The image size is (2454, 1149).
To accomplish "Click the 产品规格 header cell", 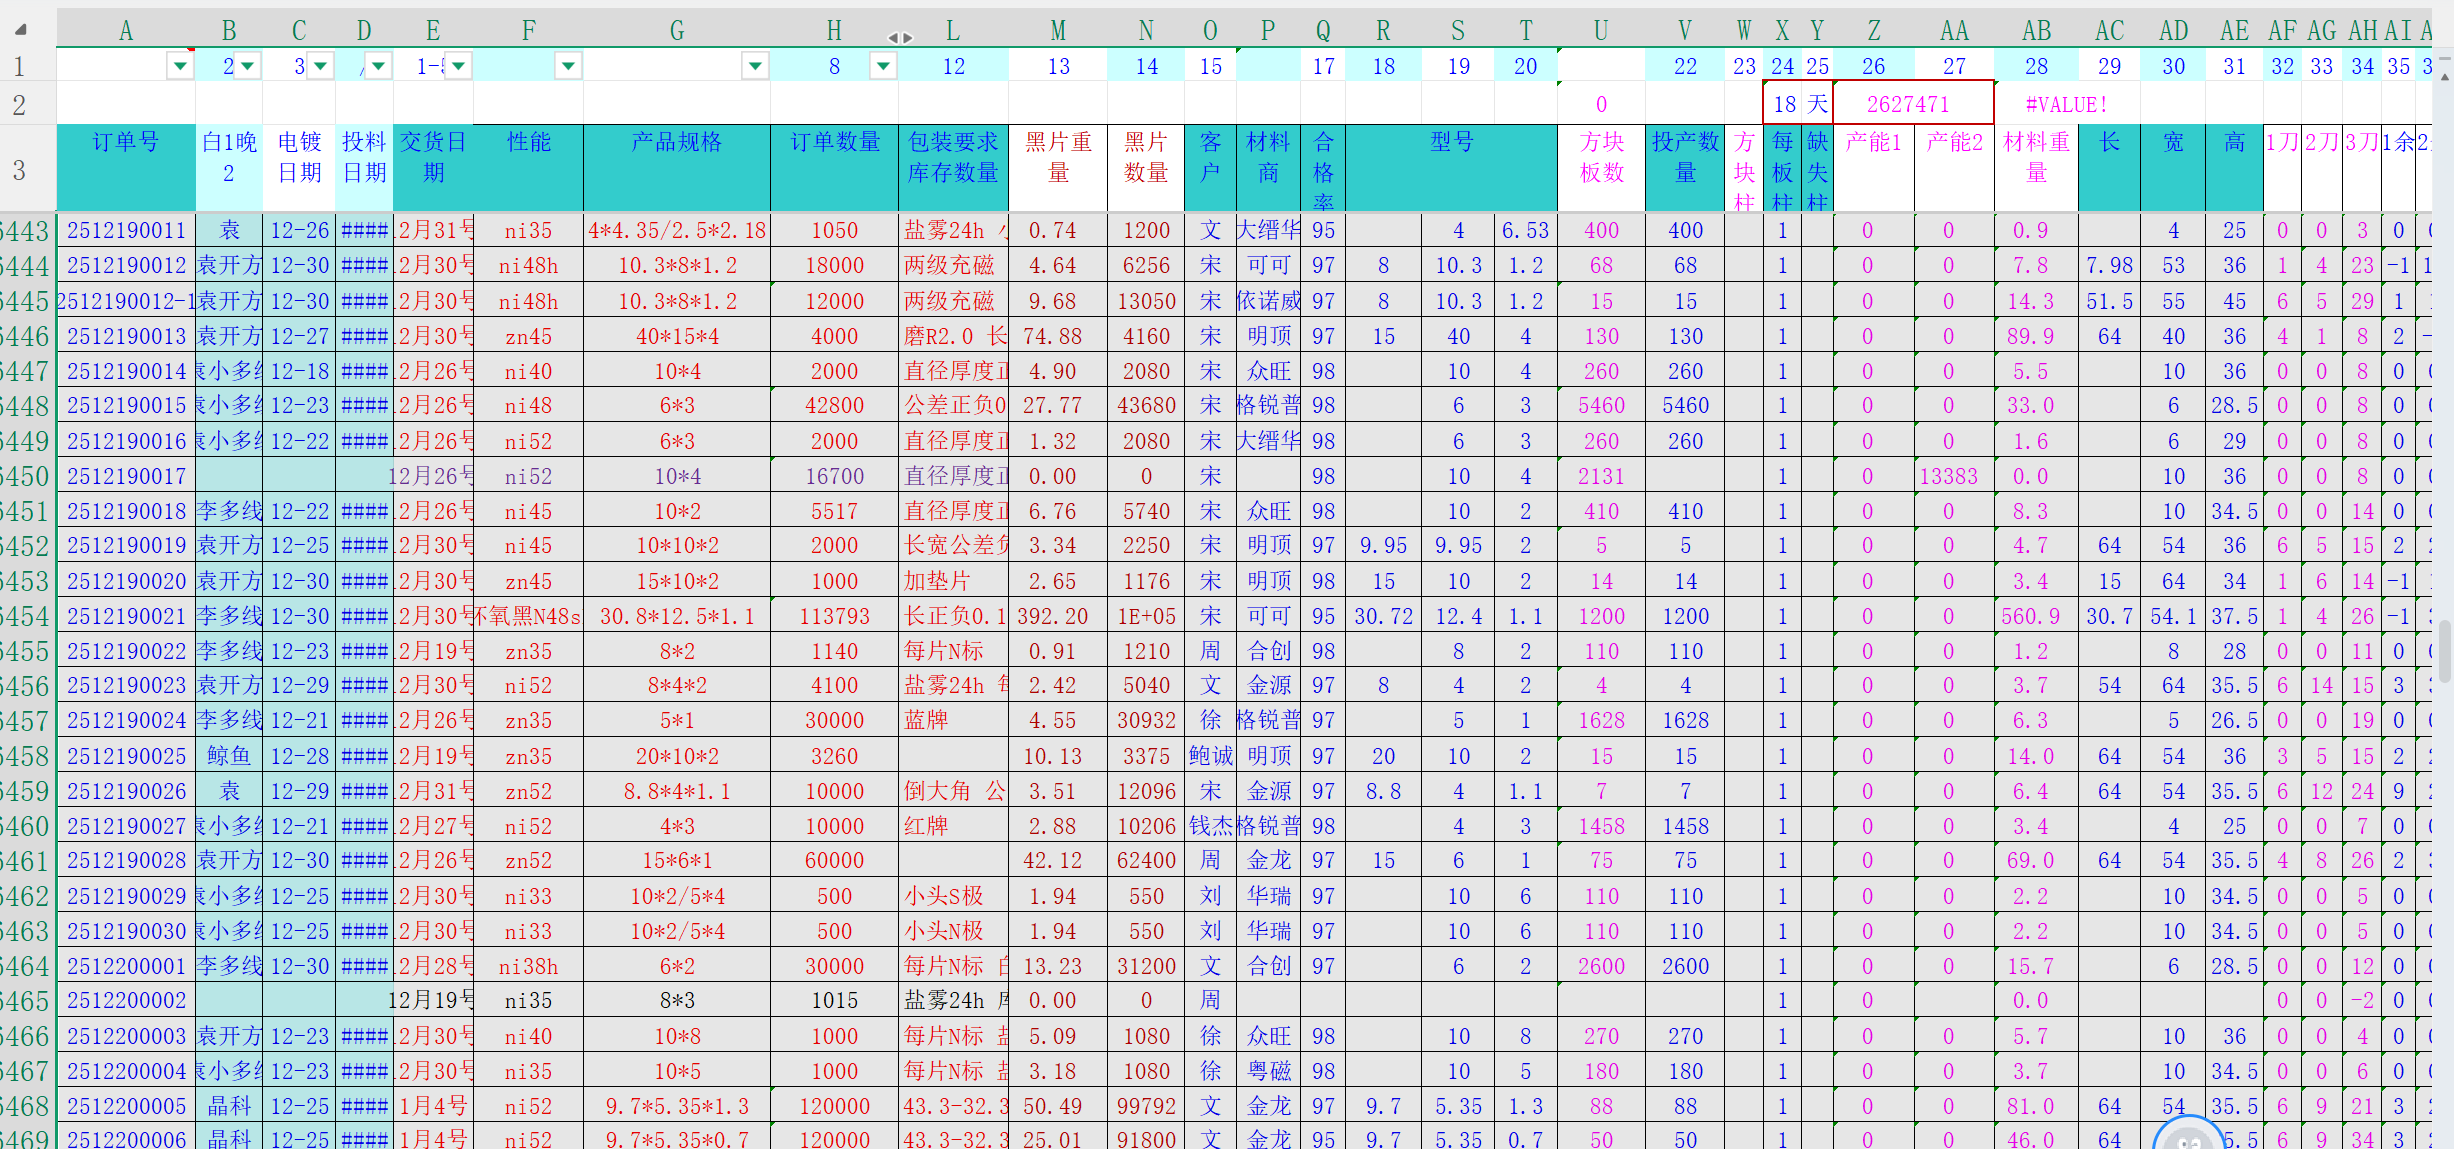I will (x=677, y=167).
